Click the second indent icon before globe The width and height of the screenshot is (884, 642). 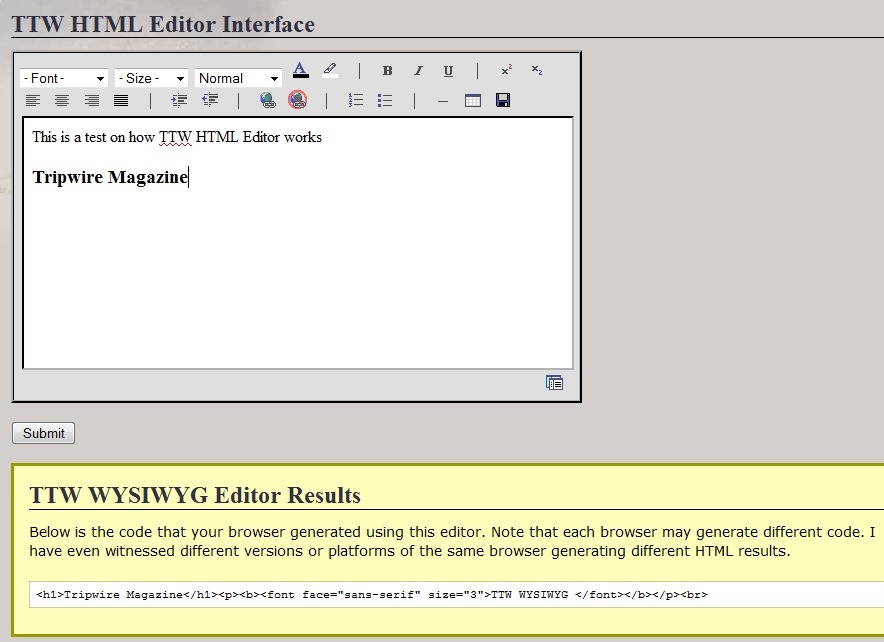click(210, 101)
